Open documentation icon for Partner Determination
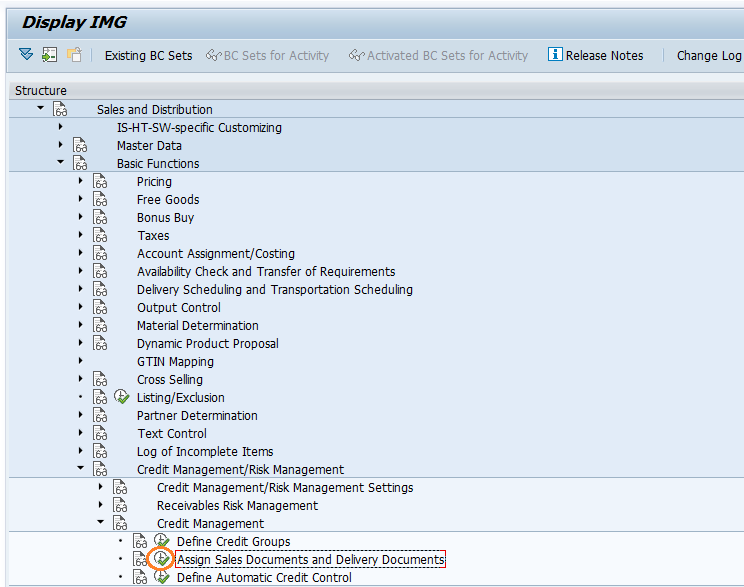Viewport: 744px width, 587px height. (x=100, y=416)
